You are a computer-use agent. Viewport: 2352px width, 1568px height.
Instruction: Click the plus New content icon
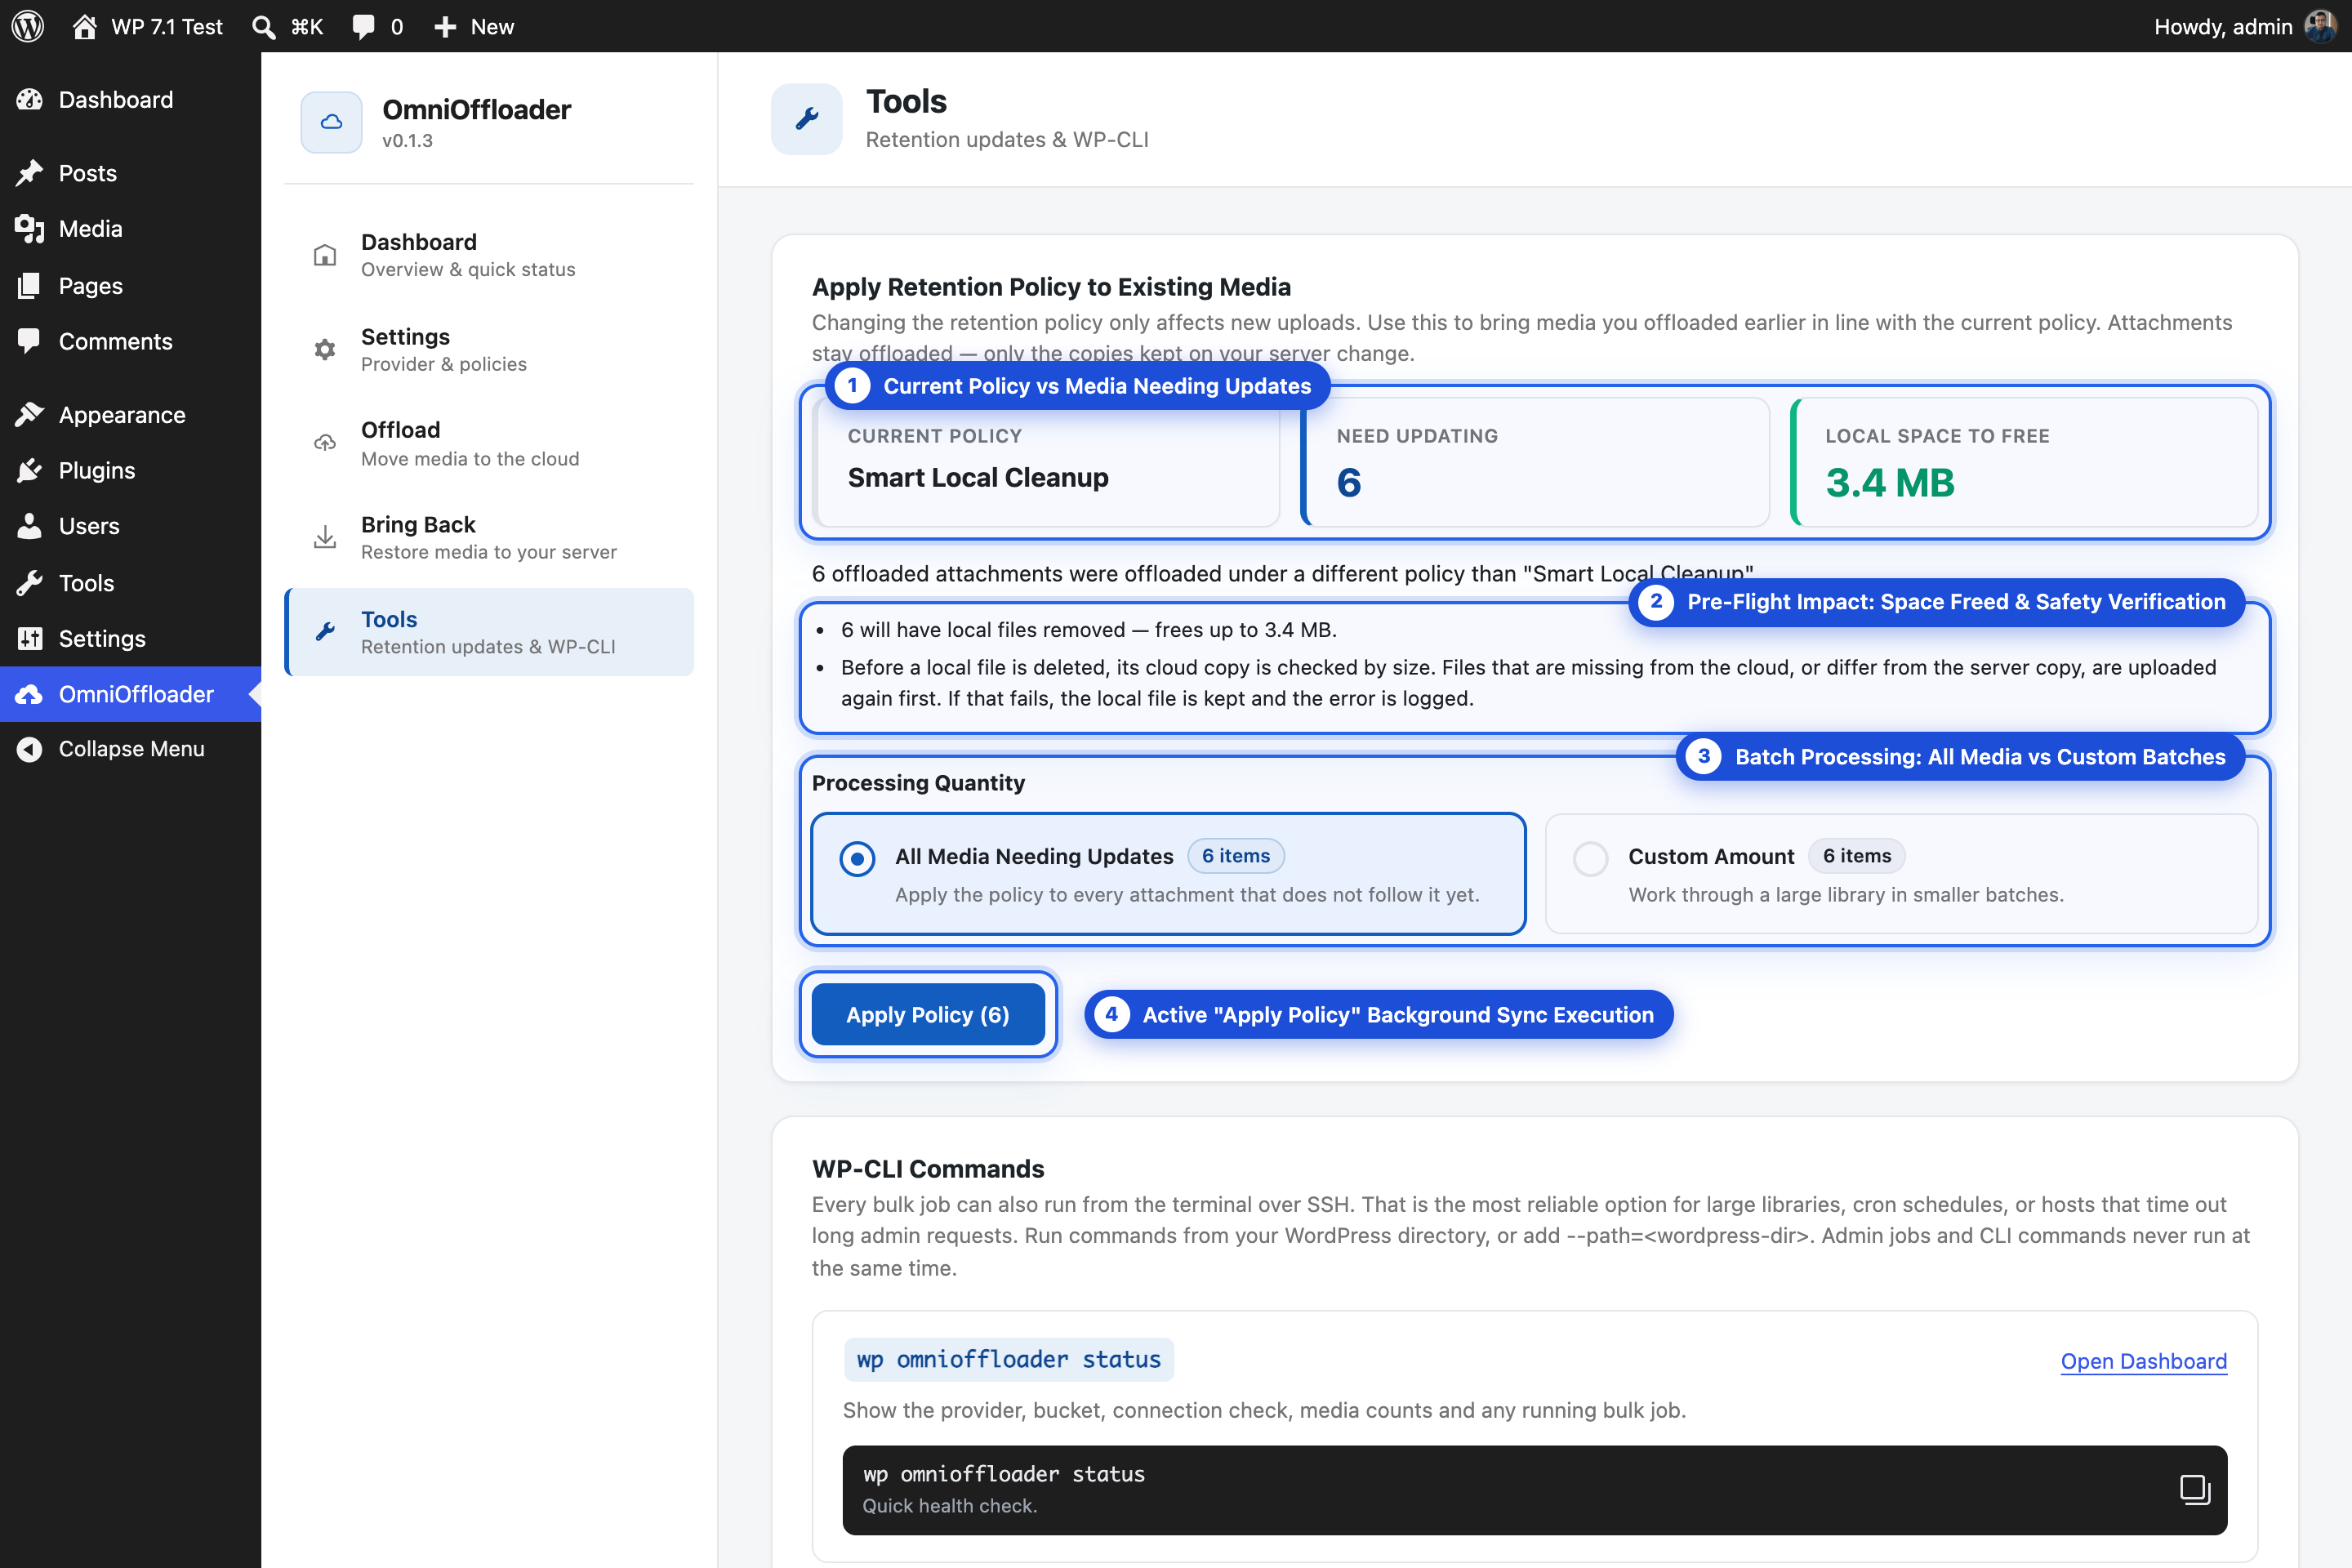pos(445,27)
